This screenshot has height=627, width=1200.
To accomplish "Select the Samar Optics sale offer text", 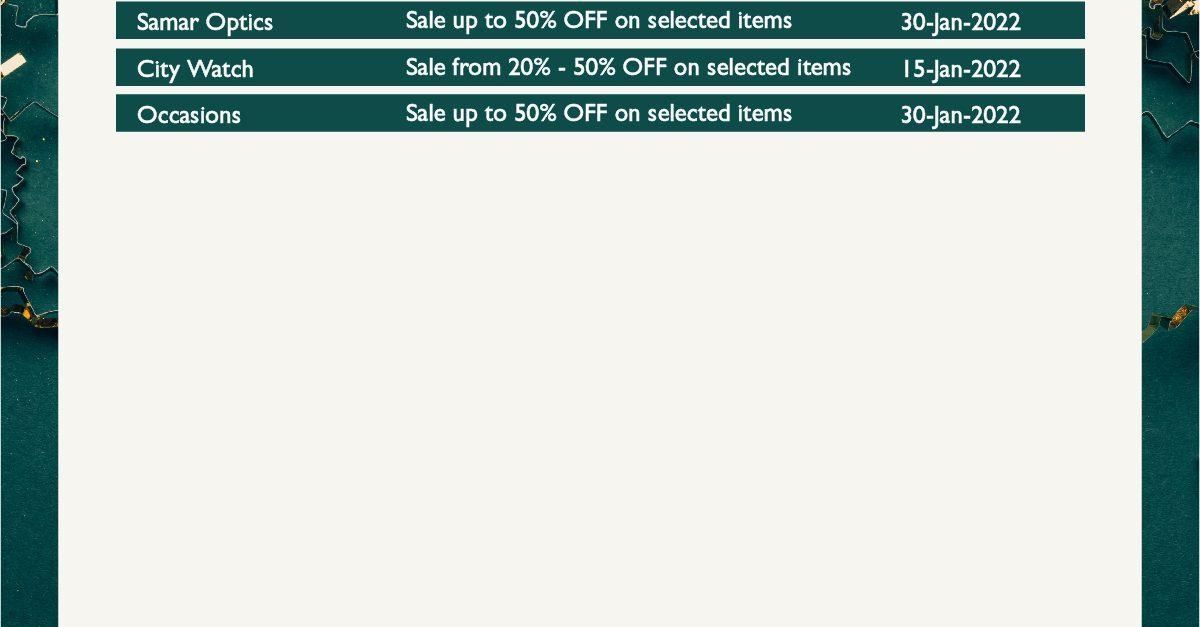I will [x=598, y=21].
